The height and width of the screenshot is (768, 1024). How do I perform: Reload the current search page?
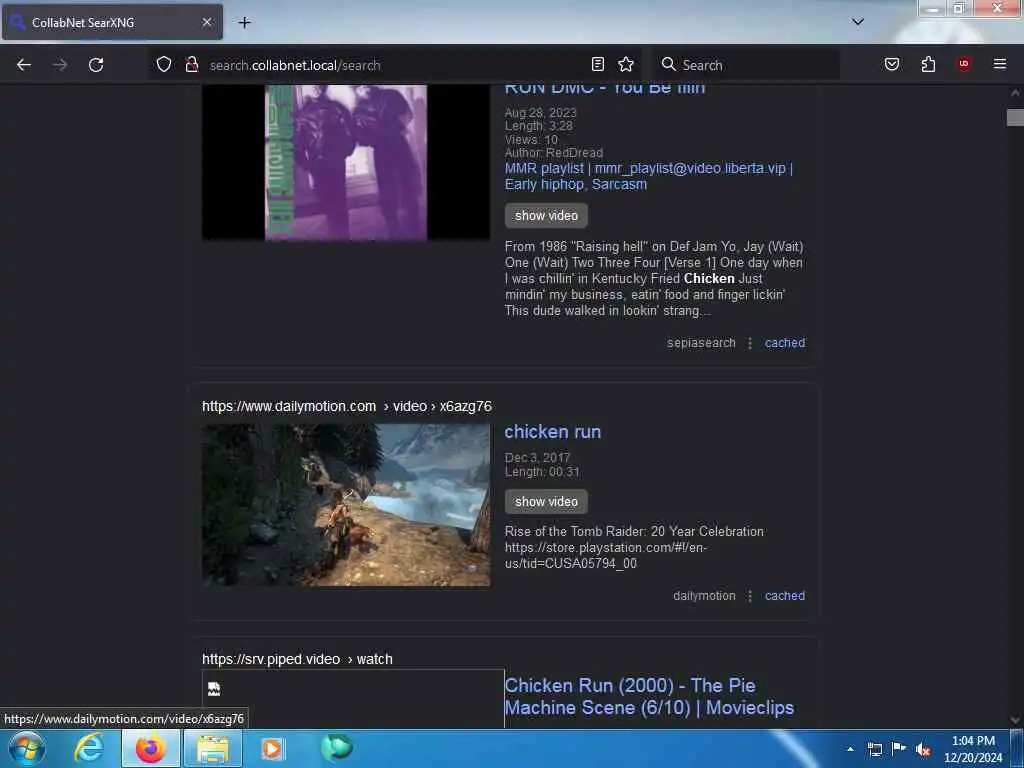point(96,65)
